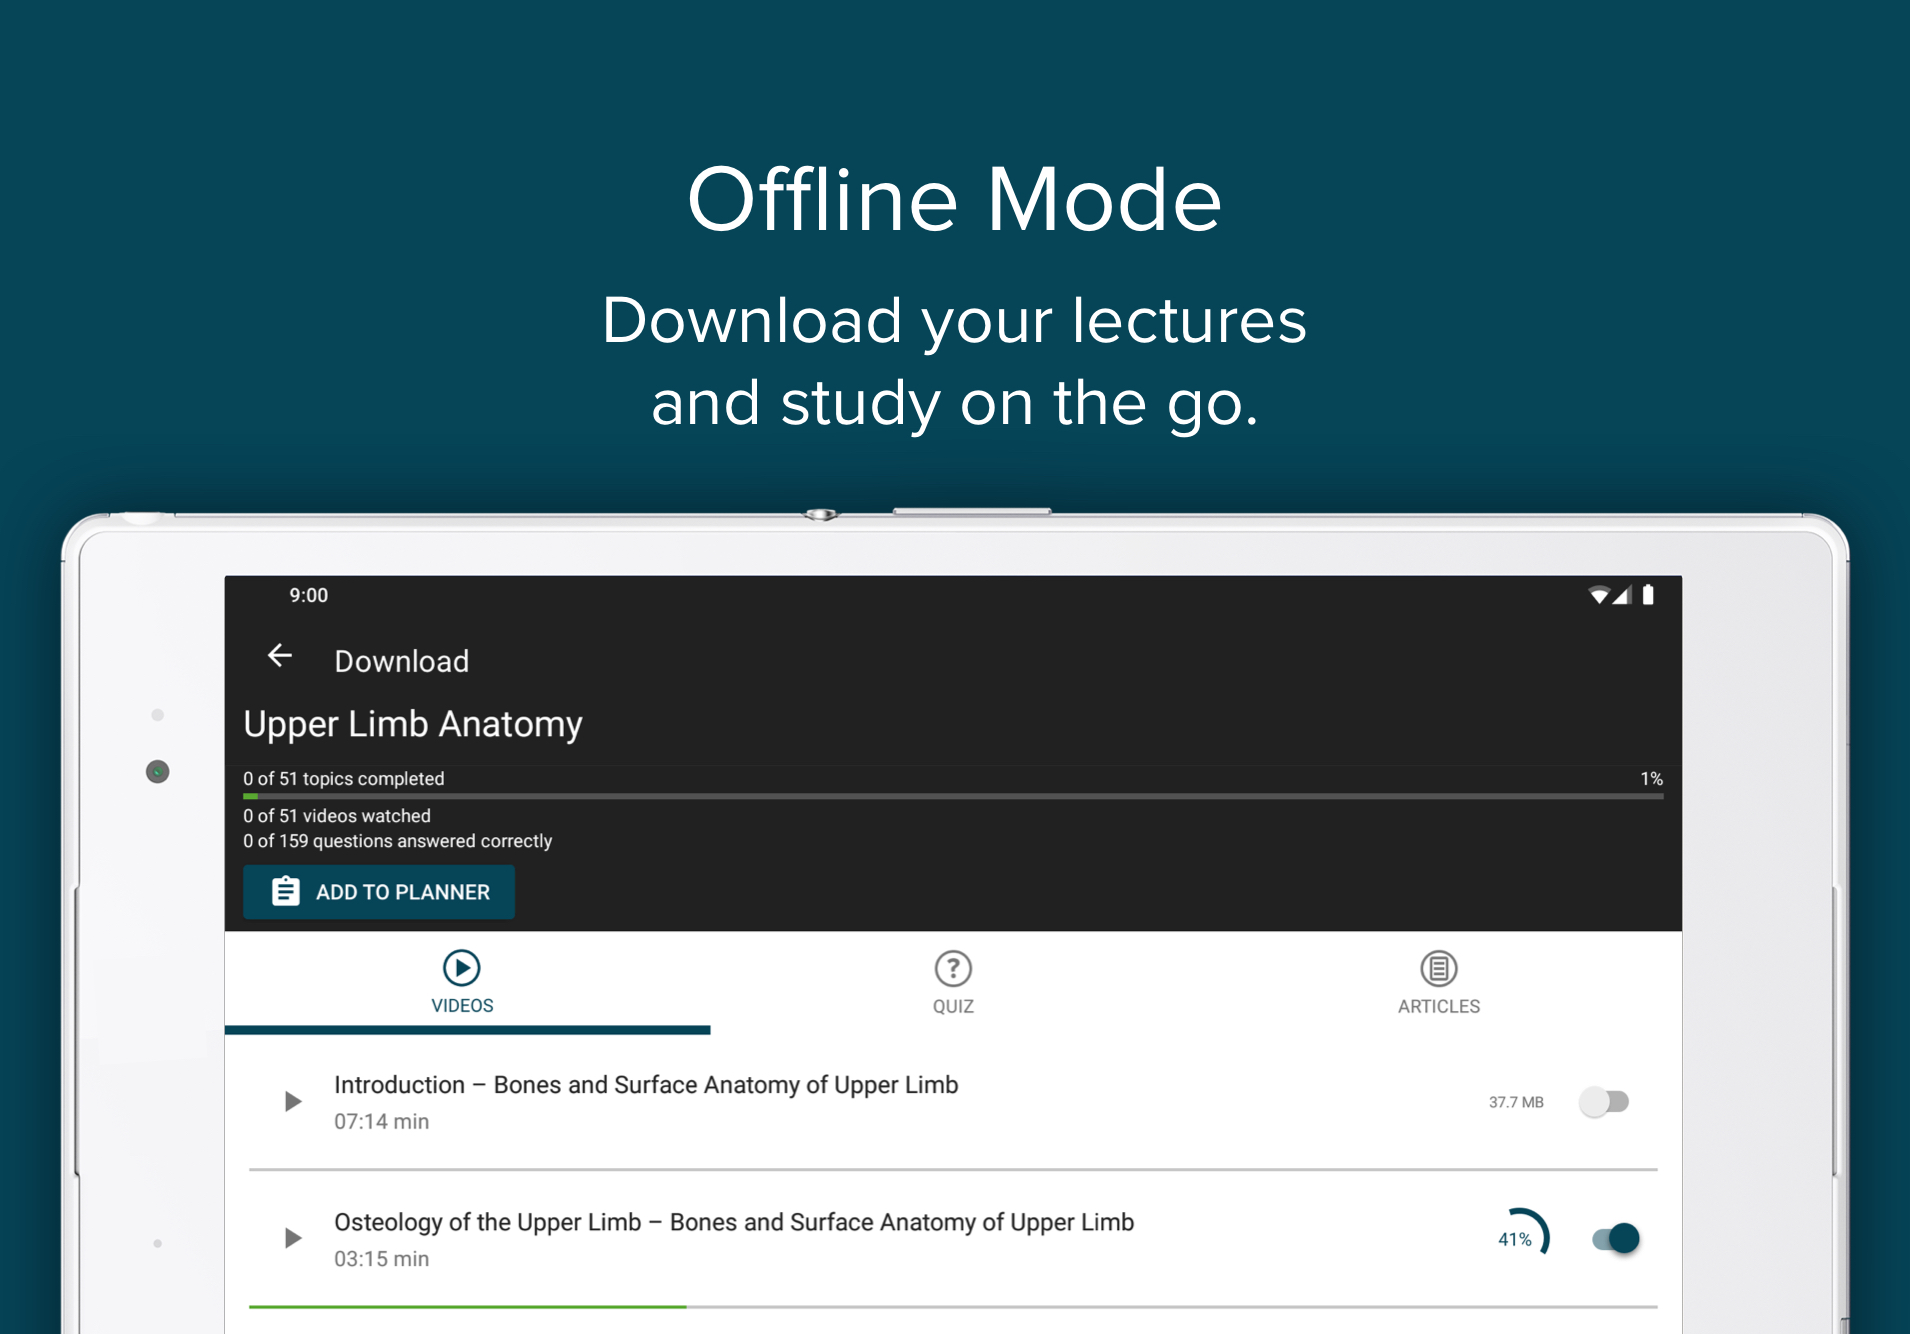
Task: Click the Wi-Fi status icon
Action: pyautogui.click(x=1598, y=595)
